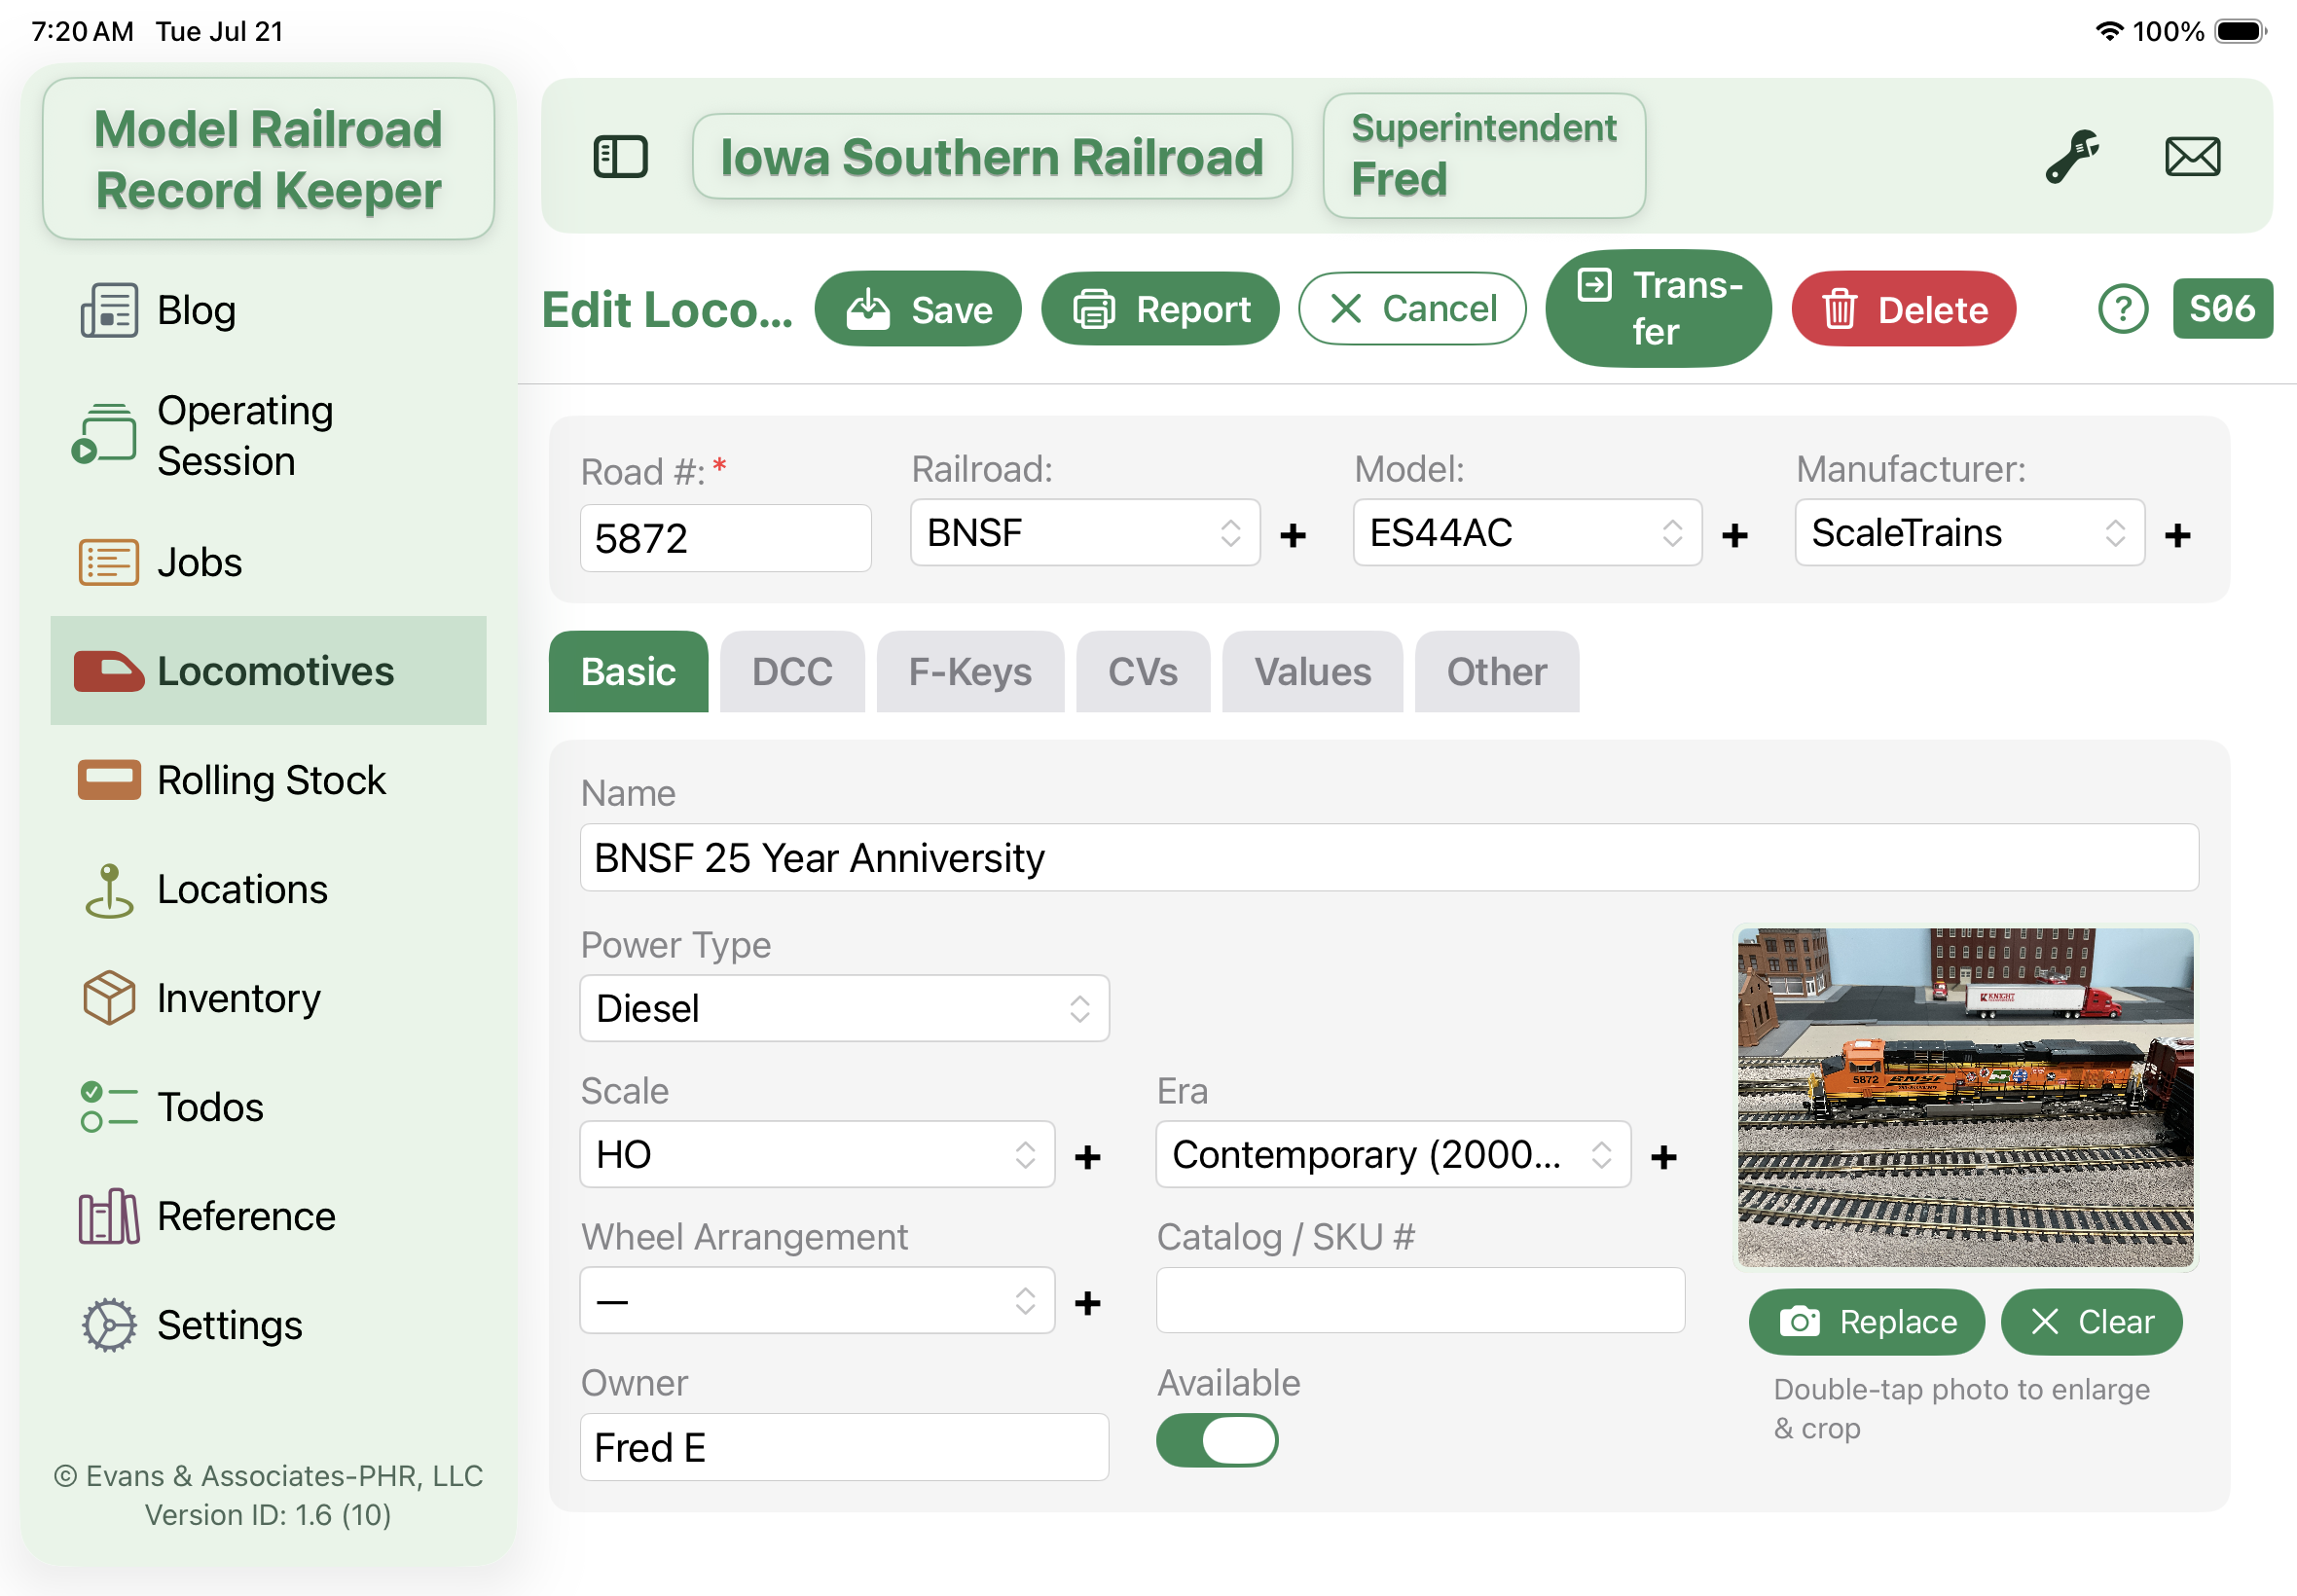Toggle the sidebar panel icon
Viewport: 2297px width, 1596px height.
coord(620,157)
